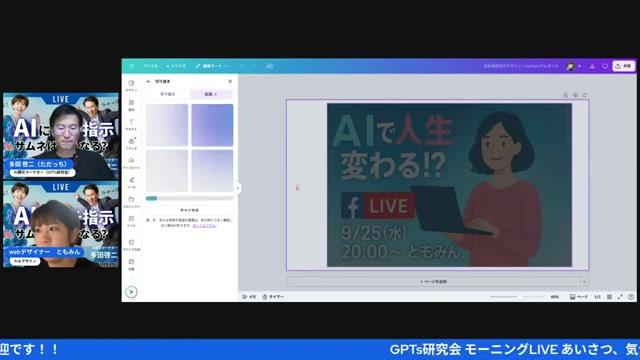The height and width of the screenshot is (360, 640).
Task: Open the Design tab in sidebar
Action: pyautogui.click(x=131, y=86)
